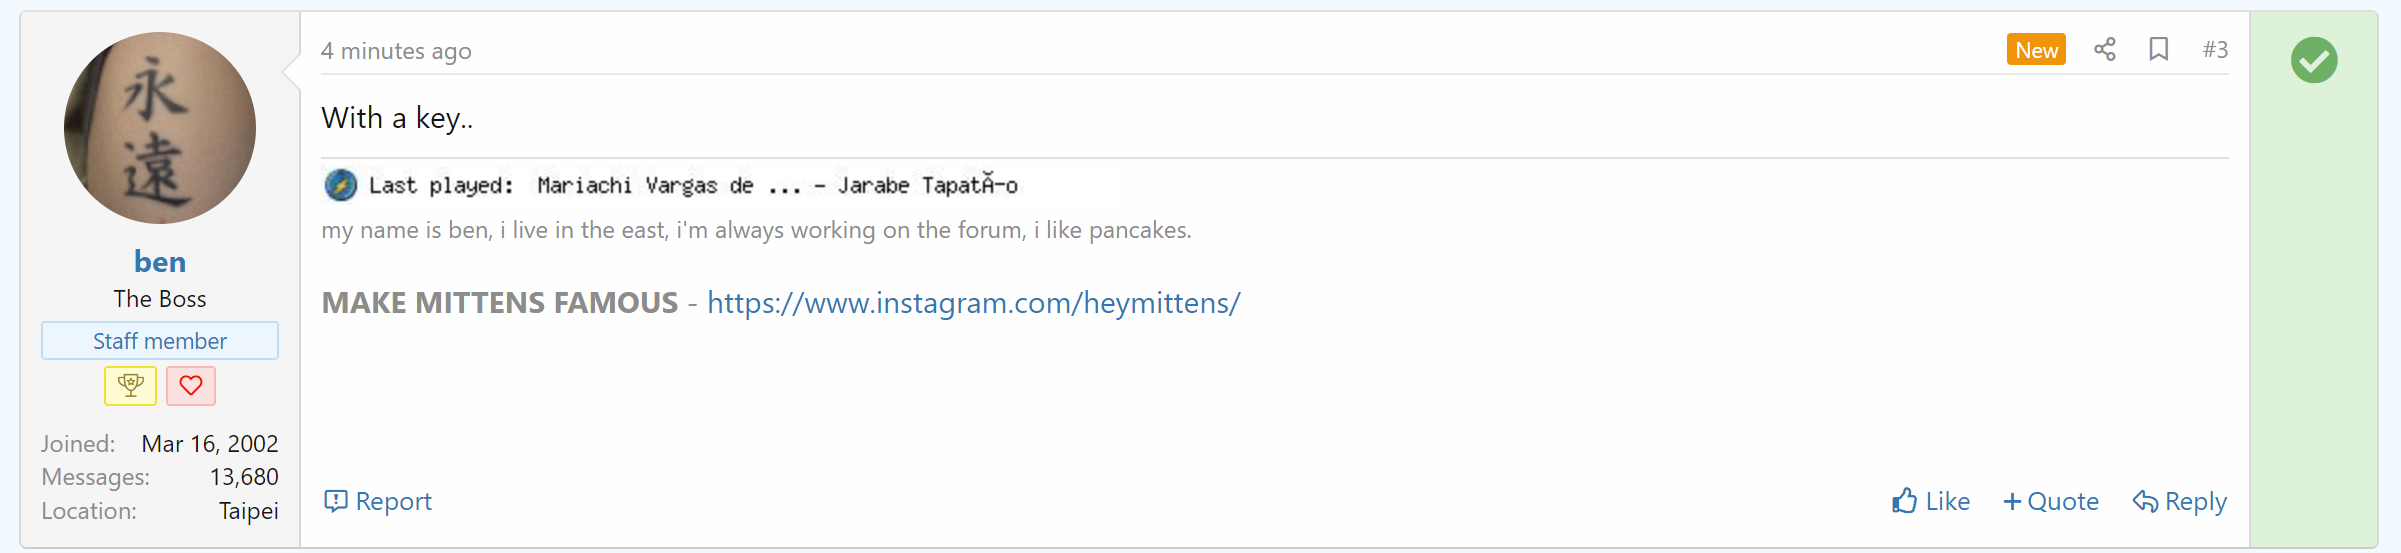This screenshot has height=553, width=2401.
Task: Click the Taipei location value
Action: [x=248, y=511]
